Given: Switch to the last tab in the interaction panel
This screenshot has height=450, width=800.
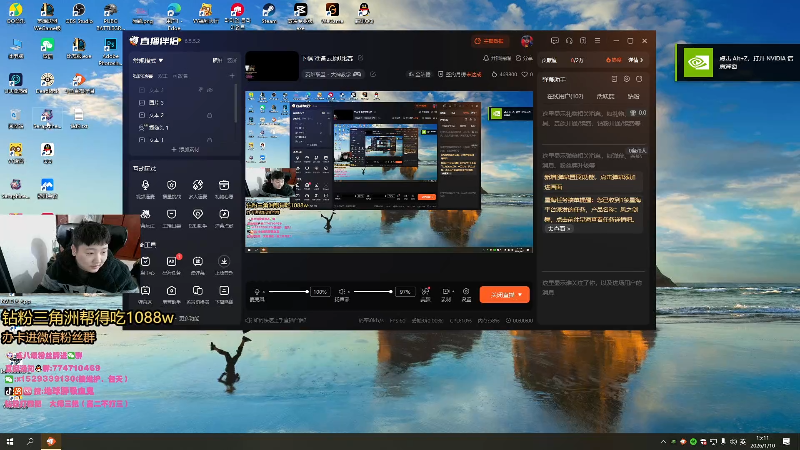Looking at the screenshot, I should click(x=633, y=96).
